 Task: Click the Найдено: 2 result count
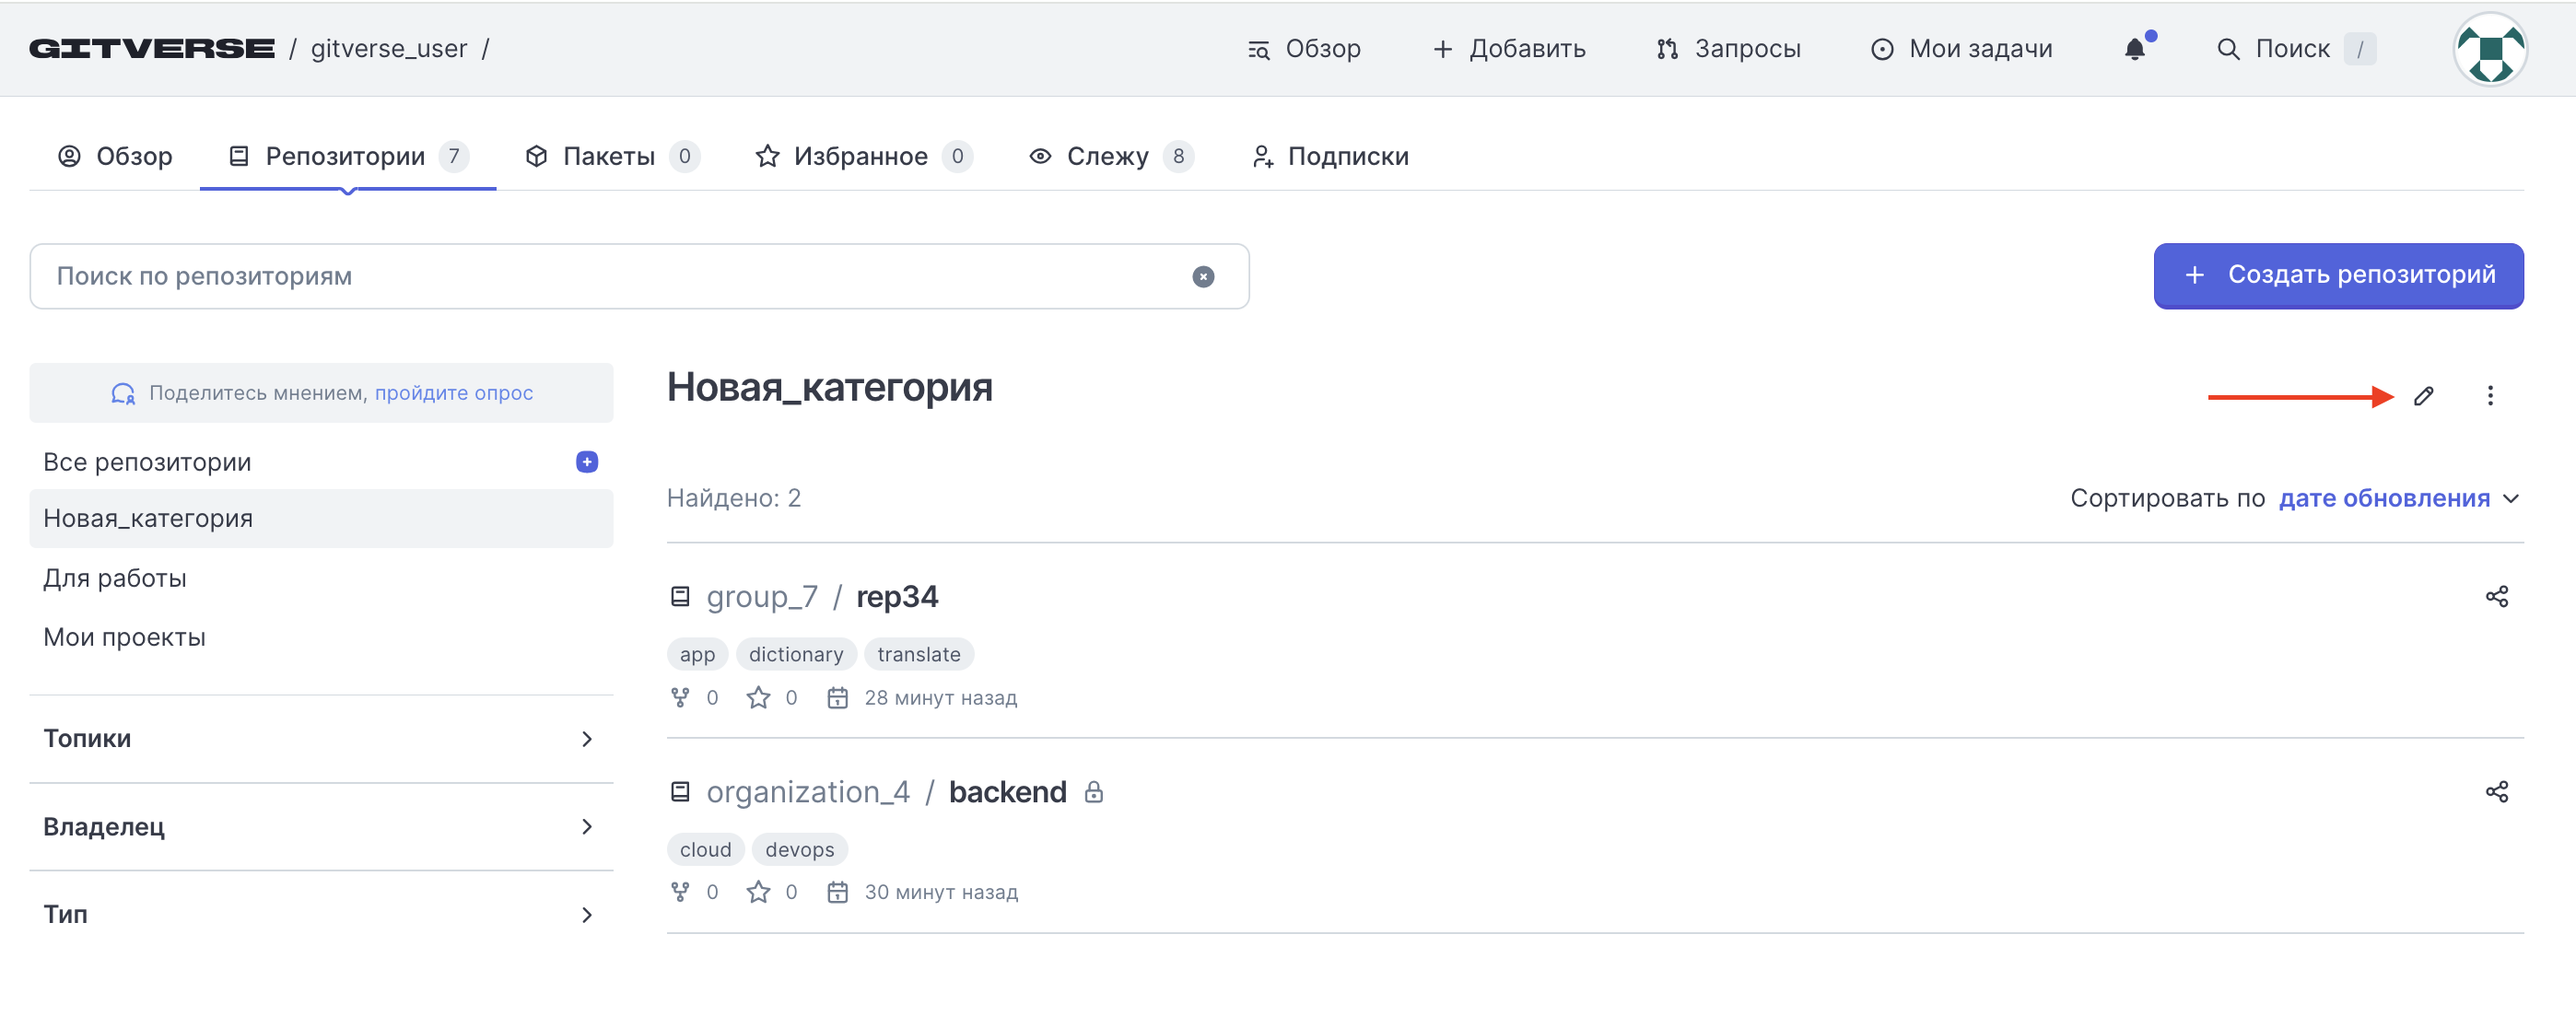tap(734, 498)
